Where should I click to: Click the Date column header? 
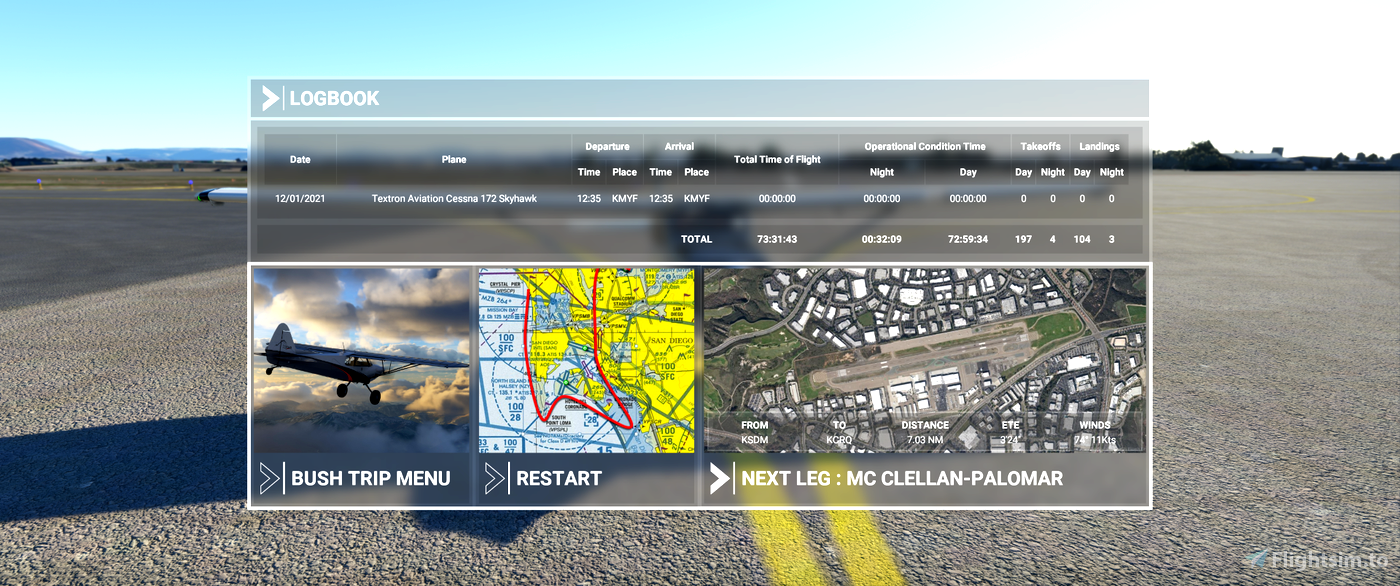coord(300,159)
